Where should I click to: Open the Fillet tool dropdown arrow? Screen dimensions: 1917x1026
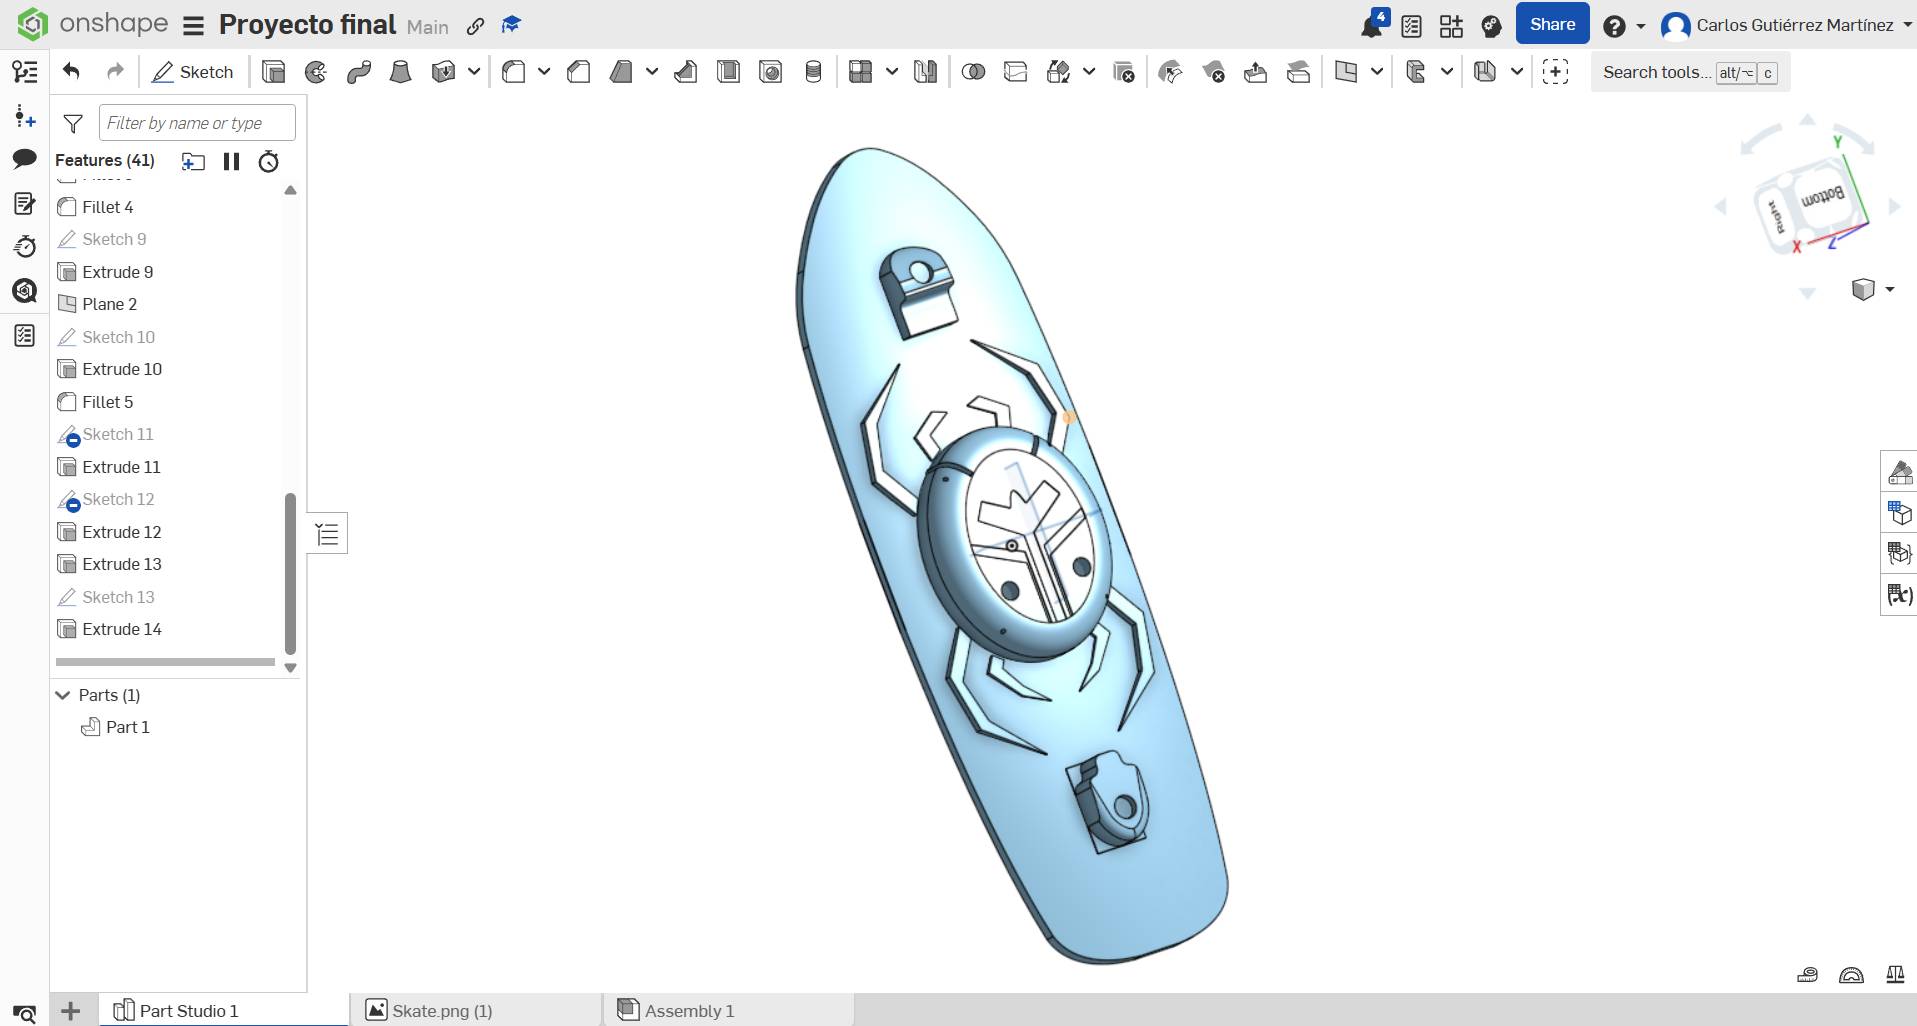543,72
